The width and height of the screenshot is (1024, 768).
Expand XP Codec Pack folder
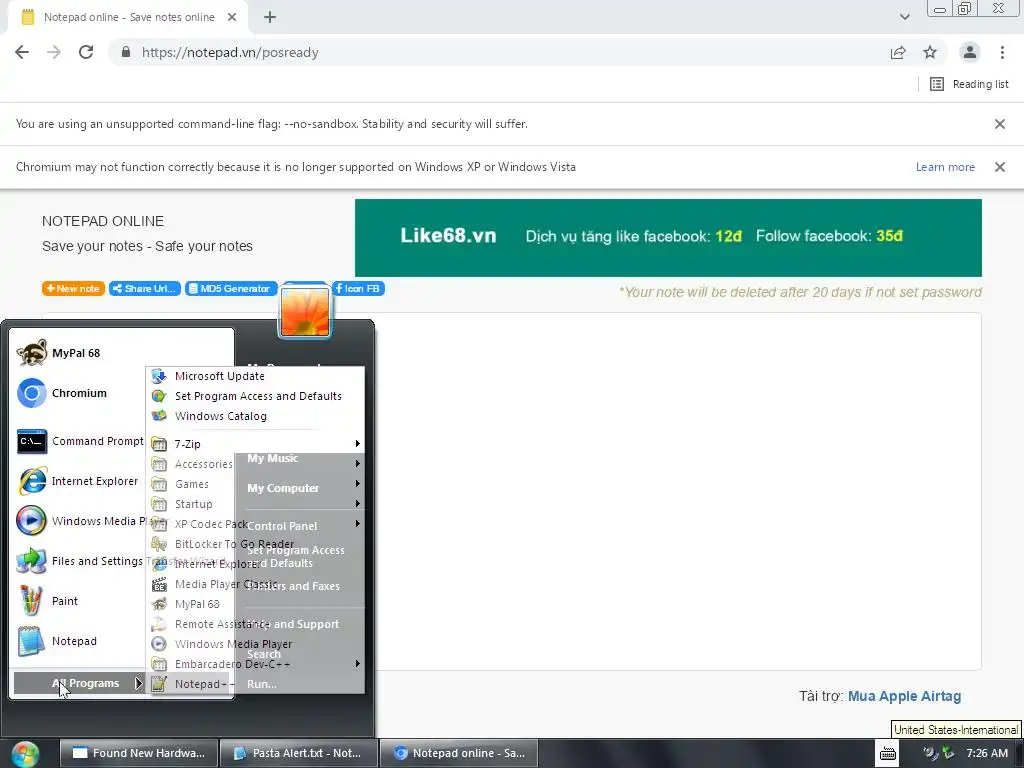(x=255, y=524)
